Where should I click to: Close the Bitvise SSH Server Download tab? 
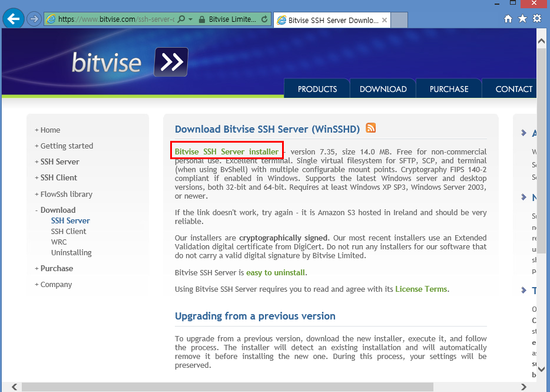[x=384, y=20]
